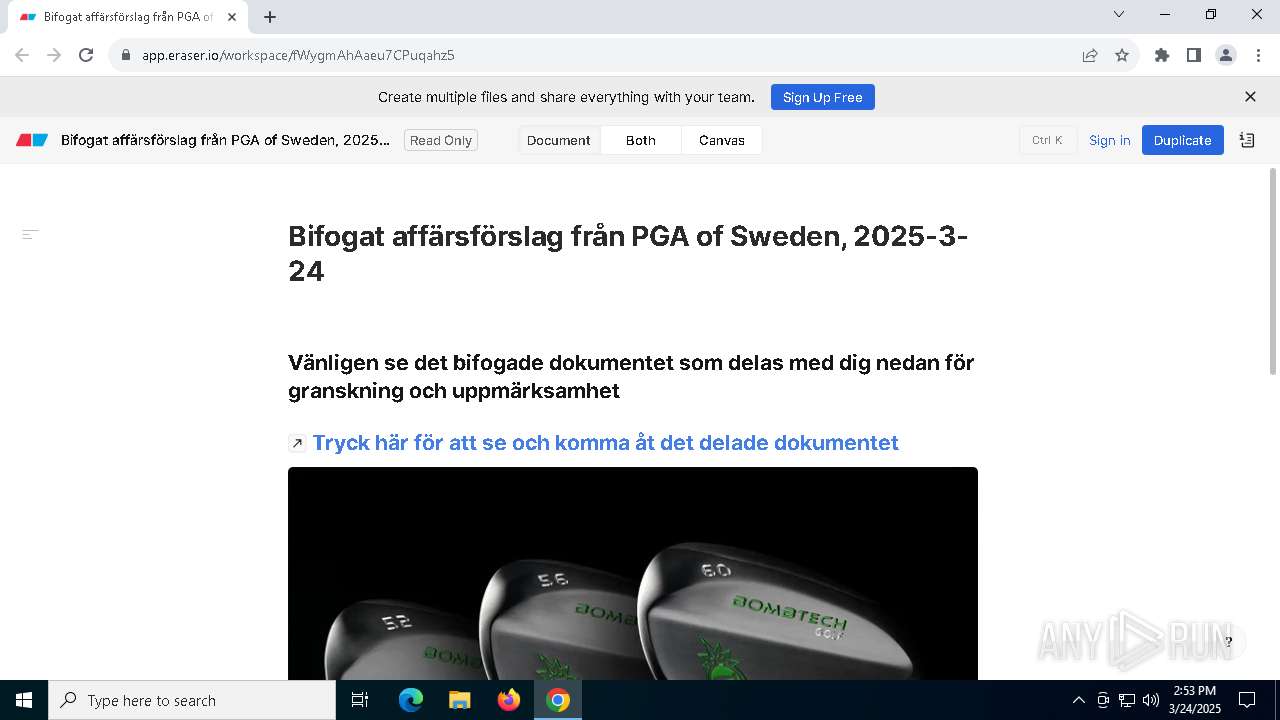
Task: Open File Explorer from taskbar
Action: tap(459, 700)
